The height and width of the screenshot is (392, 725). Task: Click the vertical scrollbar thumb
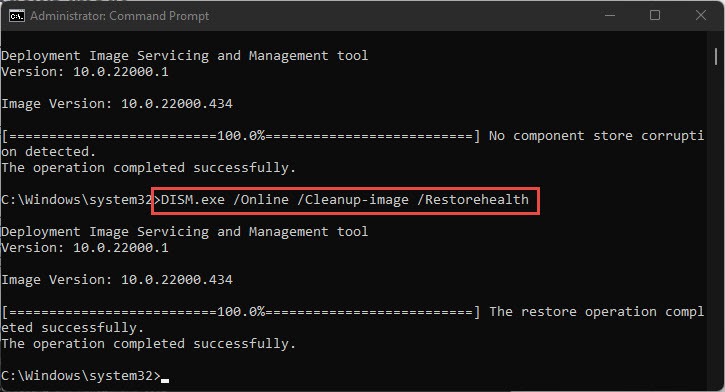[716, 56]
